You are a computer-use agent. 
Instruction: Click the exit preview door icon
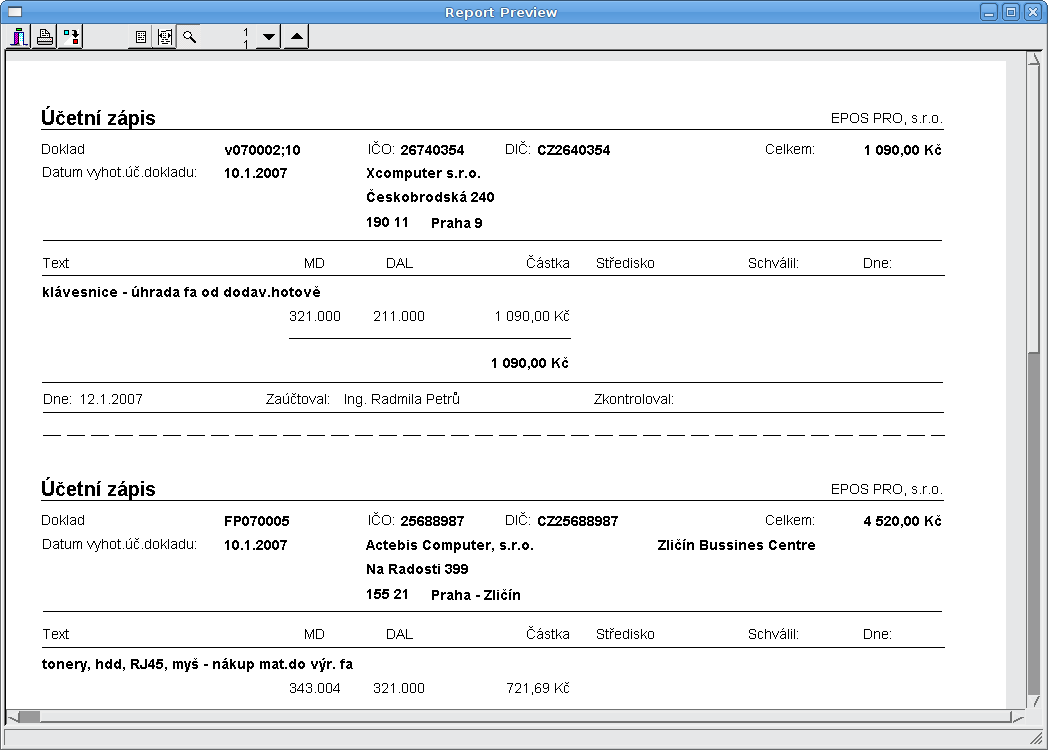pyautogui.click(x=19, y=38)
